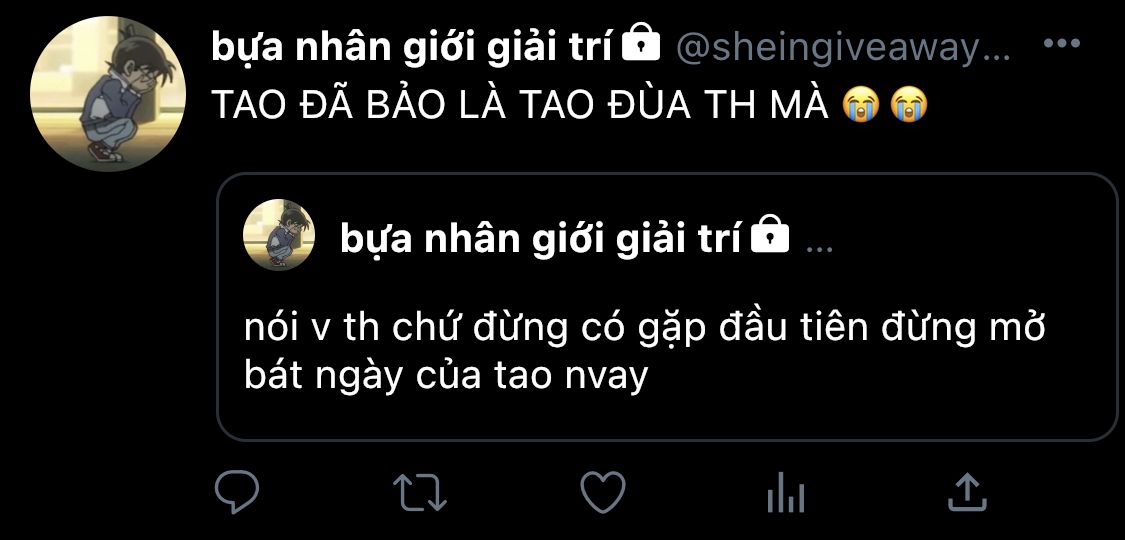1125x540 pixels.
Task: Retweet using the circular arrows icon
Action: (420, 492)
